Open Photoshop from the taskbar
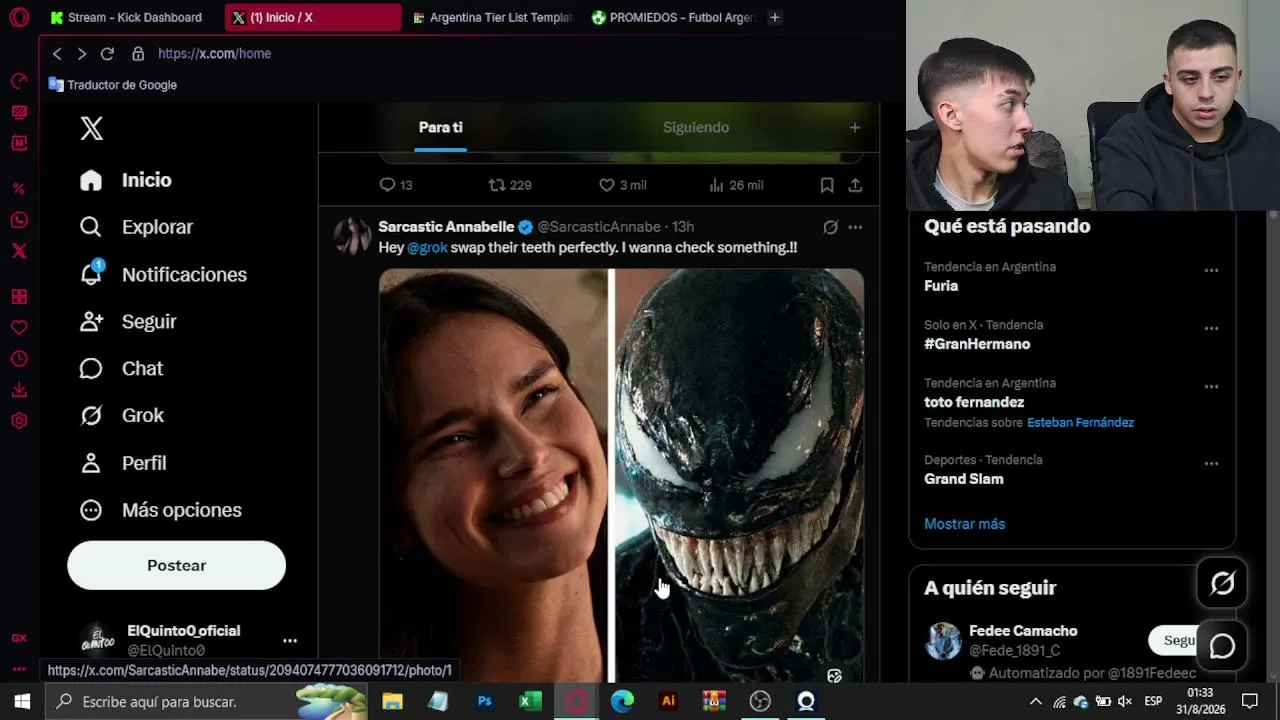Image resolution: width=1280 pixels, height=720 pixels. [485, 701]
